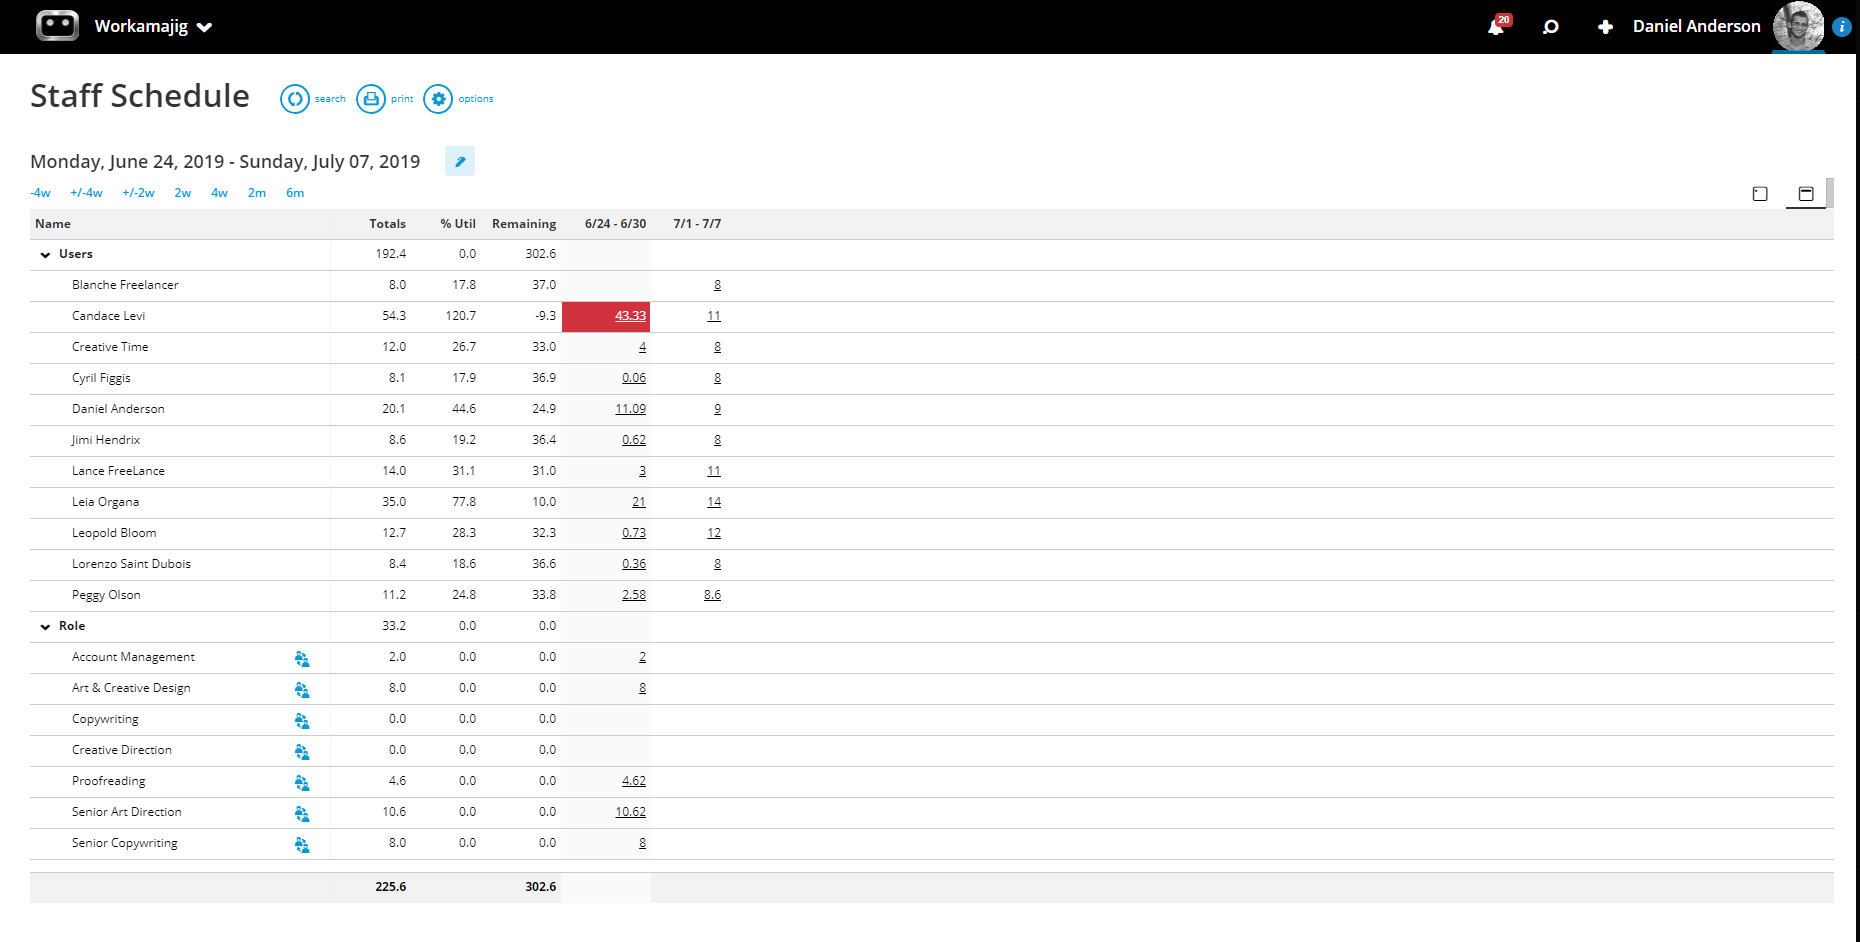Viewport: 1860px width, 942px height.
Task: Select the +/-4w range link
Action: pyautogui.click(x=86, y=193)
